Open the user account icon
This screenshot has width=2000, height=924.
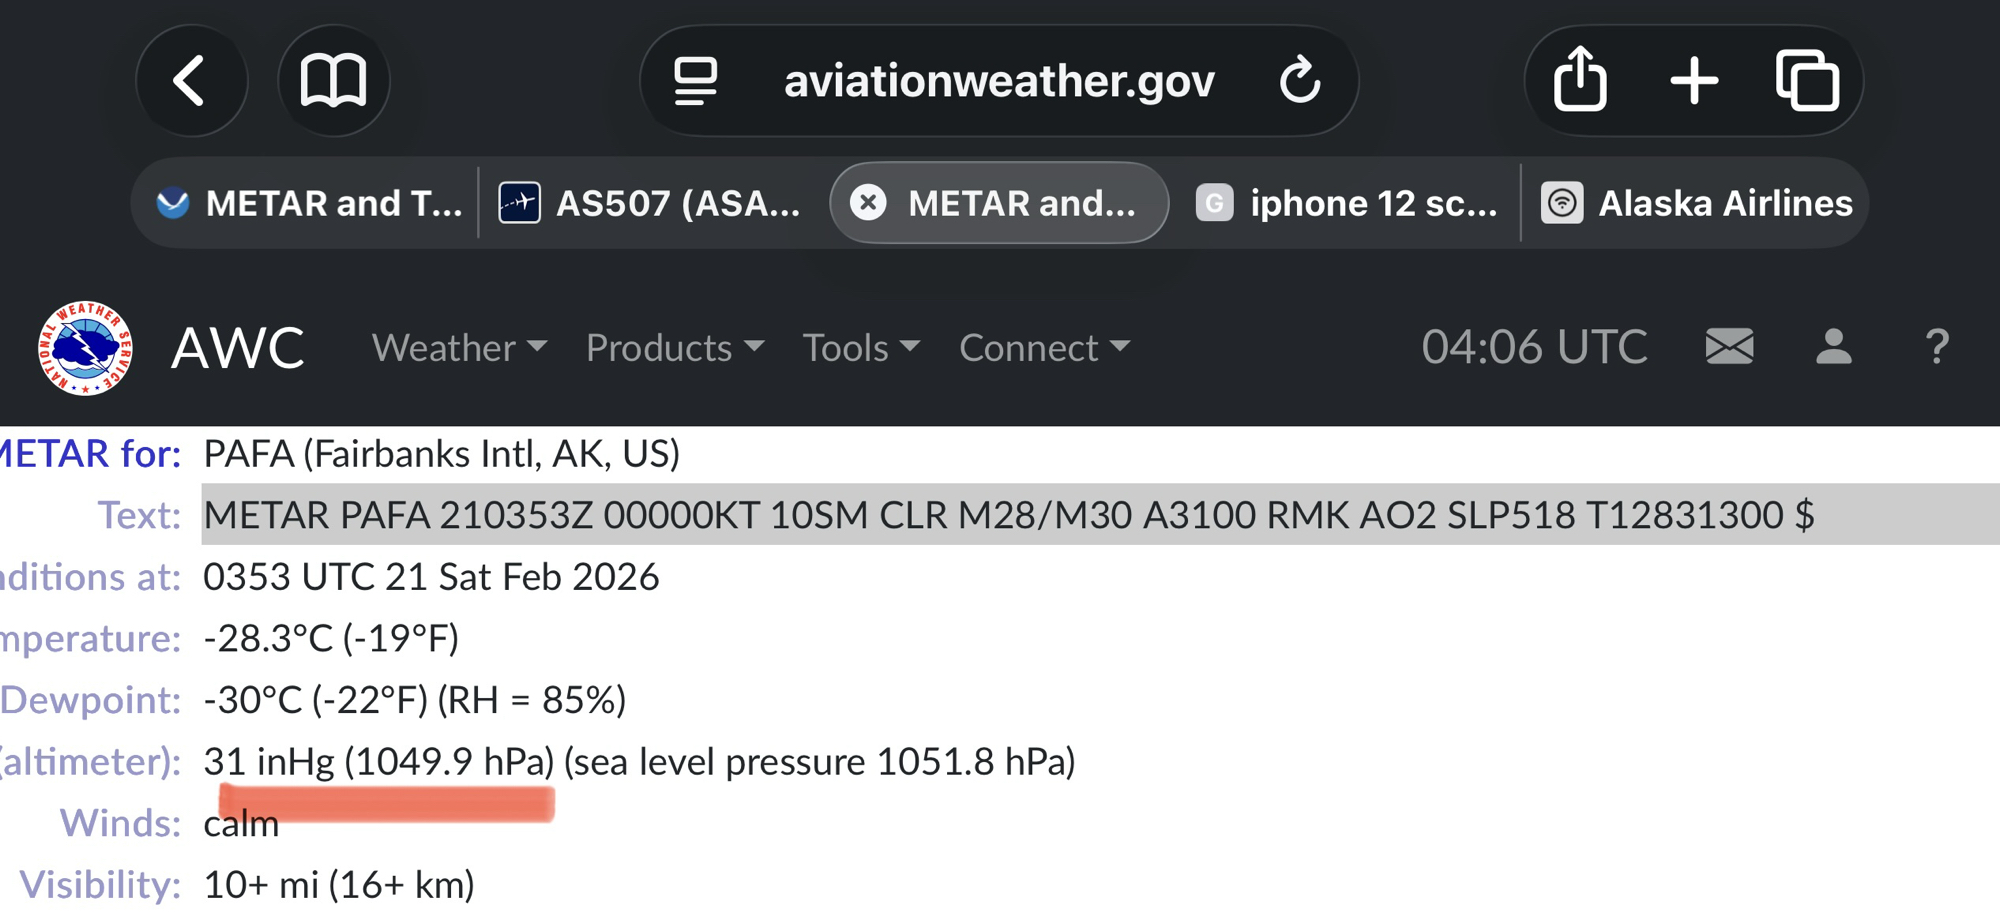pyautogui.click(x=1833, y=347)
